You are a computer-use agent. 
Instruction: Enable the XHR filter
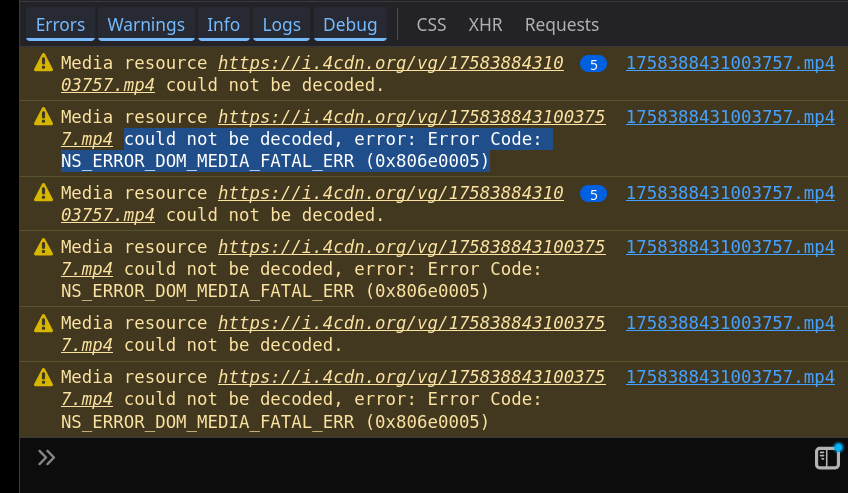[485, 24]
